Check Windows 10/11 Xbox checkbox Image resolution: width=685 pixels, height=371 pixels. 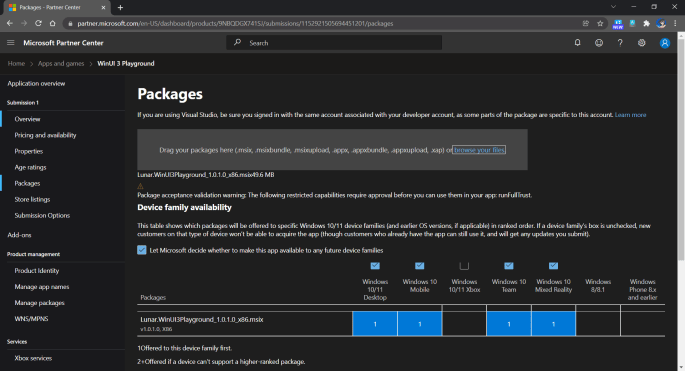coord(464,266)
